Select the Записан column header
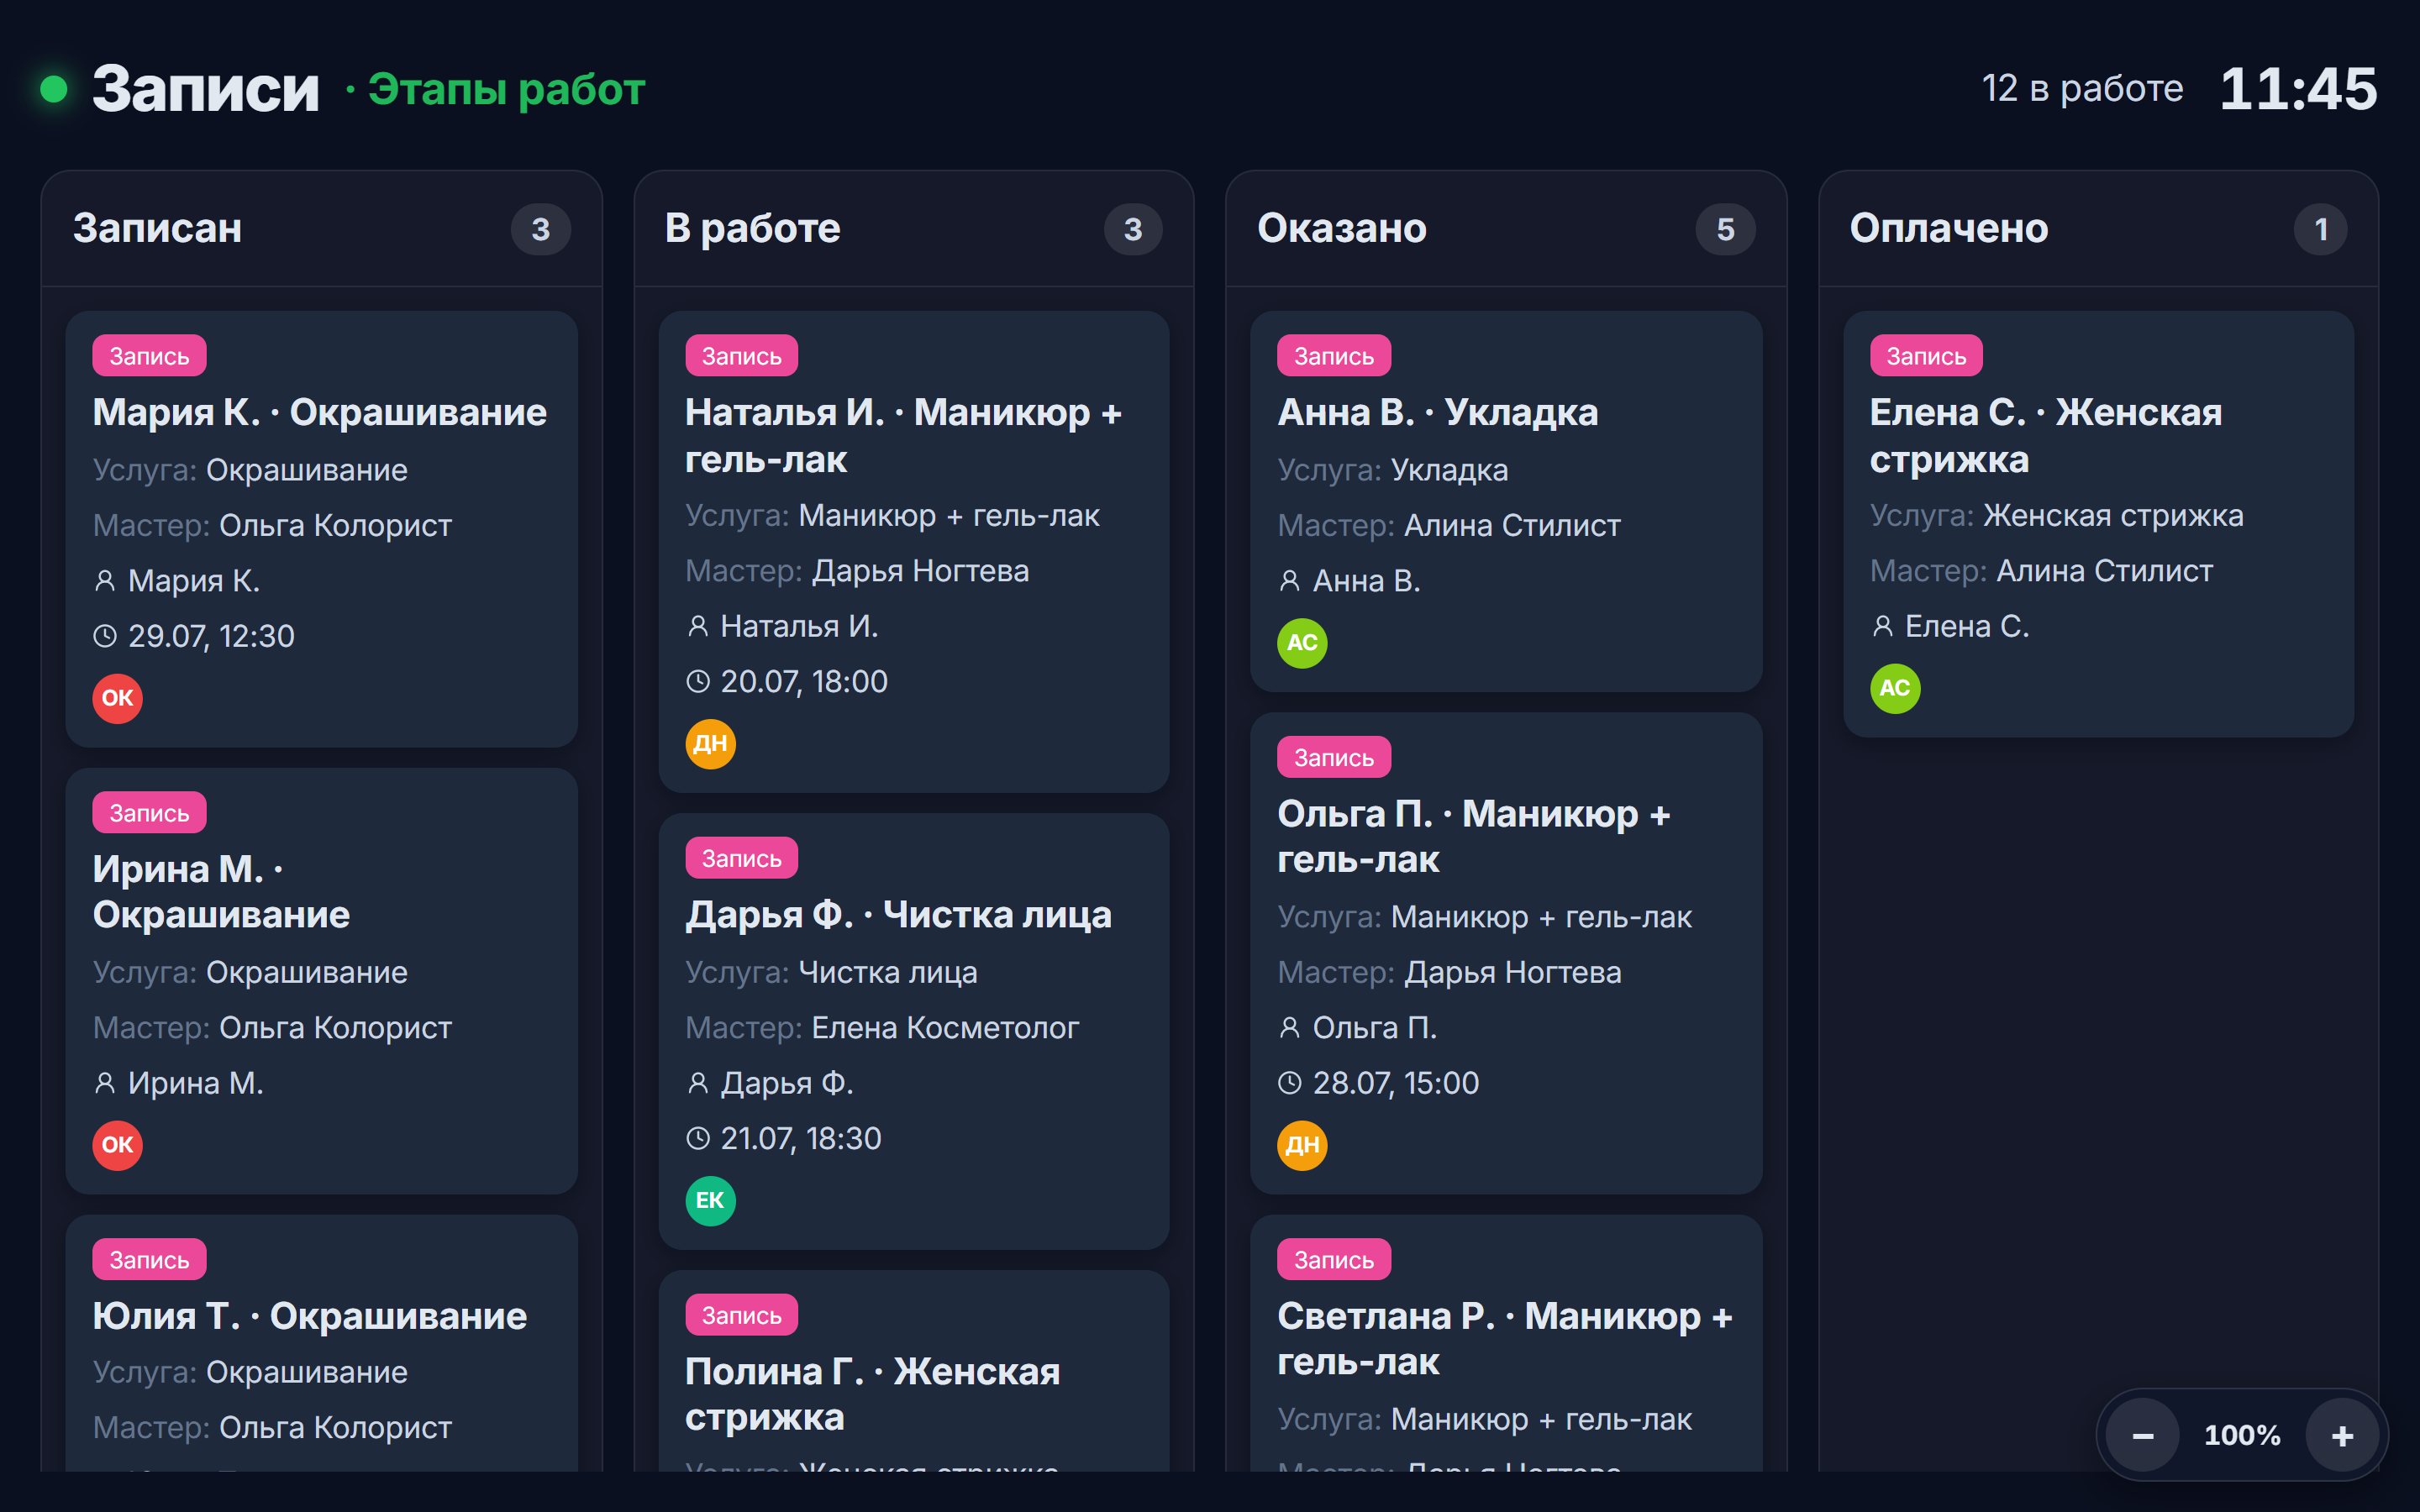 (157, 228)
